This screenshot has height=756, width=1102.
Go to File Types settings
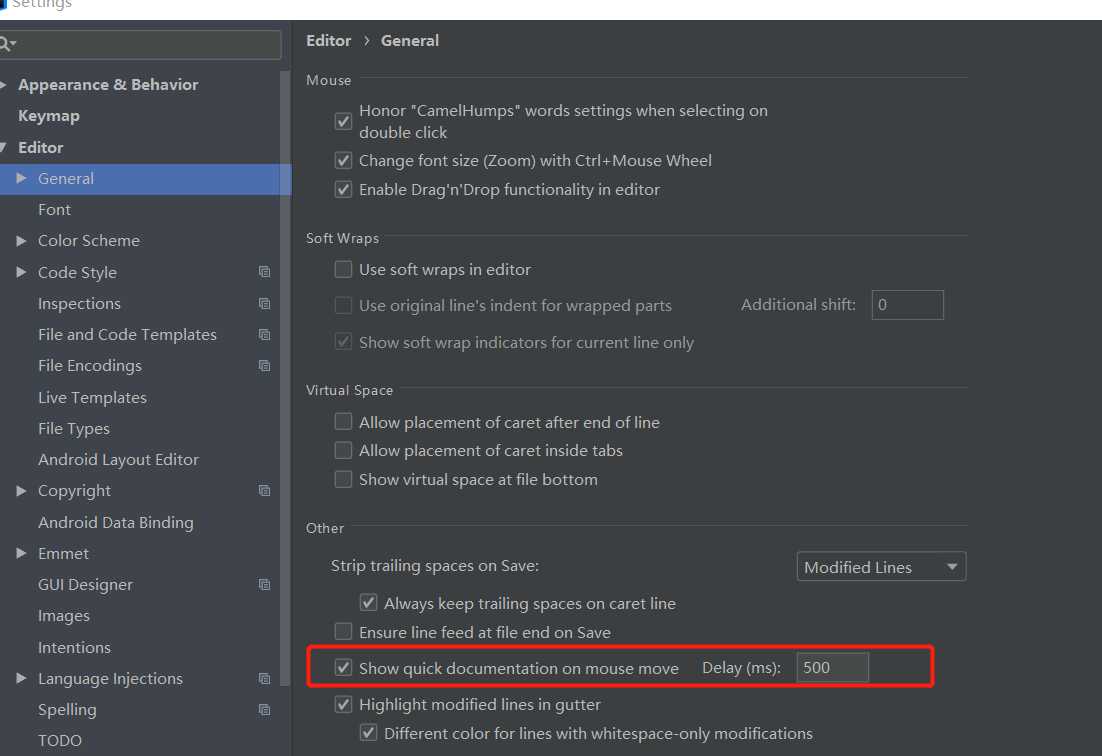click(74, 429)
